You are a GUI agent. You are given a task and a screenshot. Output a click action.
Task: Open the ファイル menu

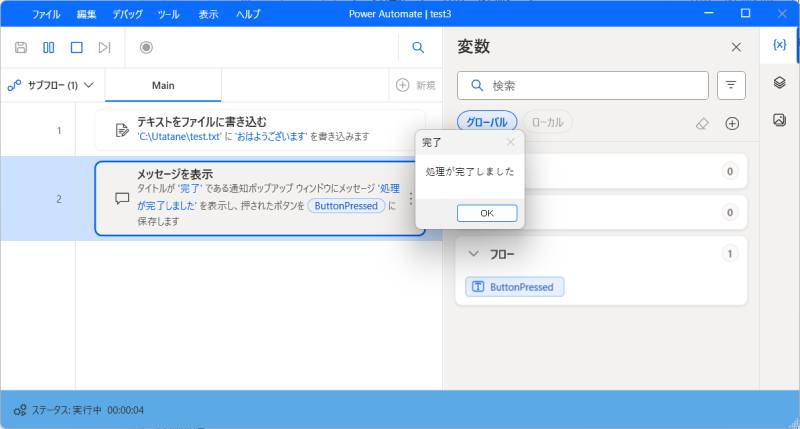pyautogui.click(x=46, y=14)
